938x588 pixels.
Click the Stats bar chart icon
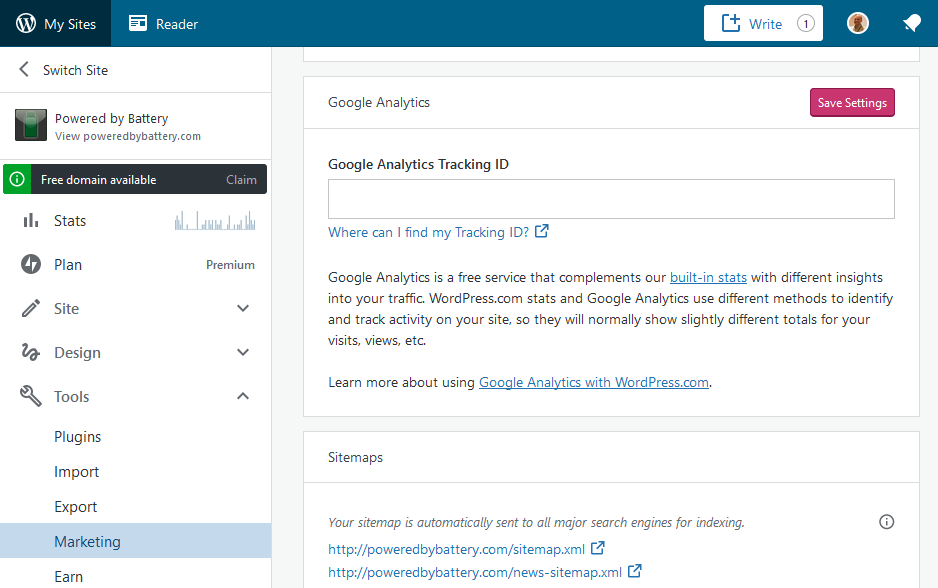coord(31,221)
